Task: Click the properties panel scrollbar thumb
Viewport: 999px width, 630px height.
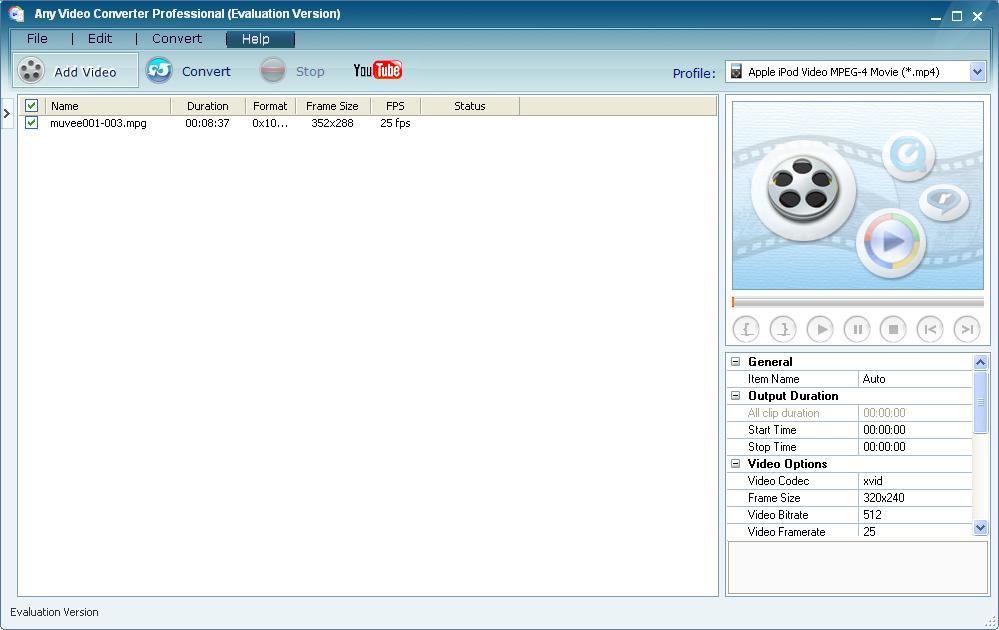Action: [980, 402]
